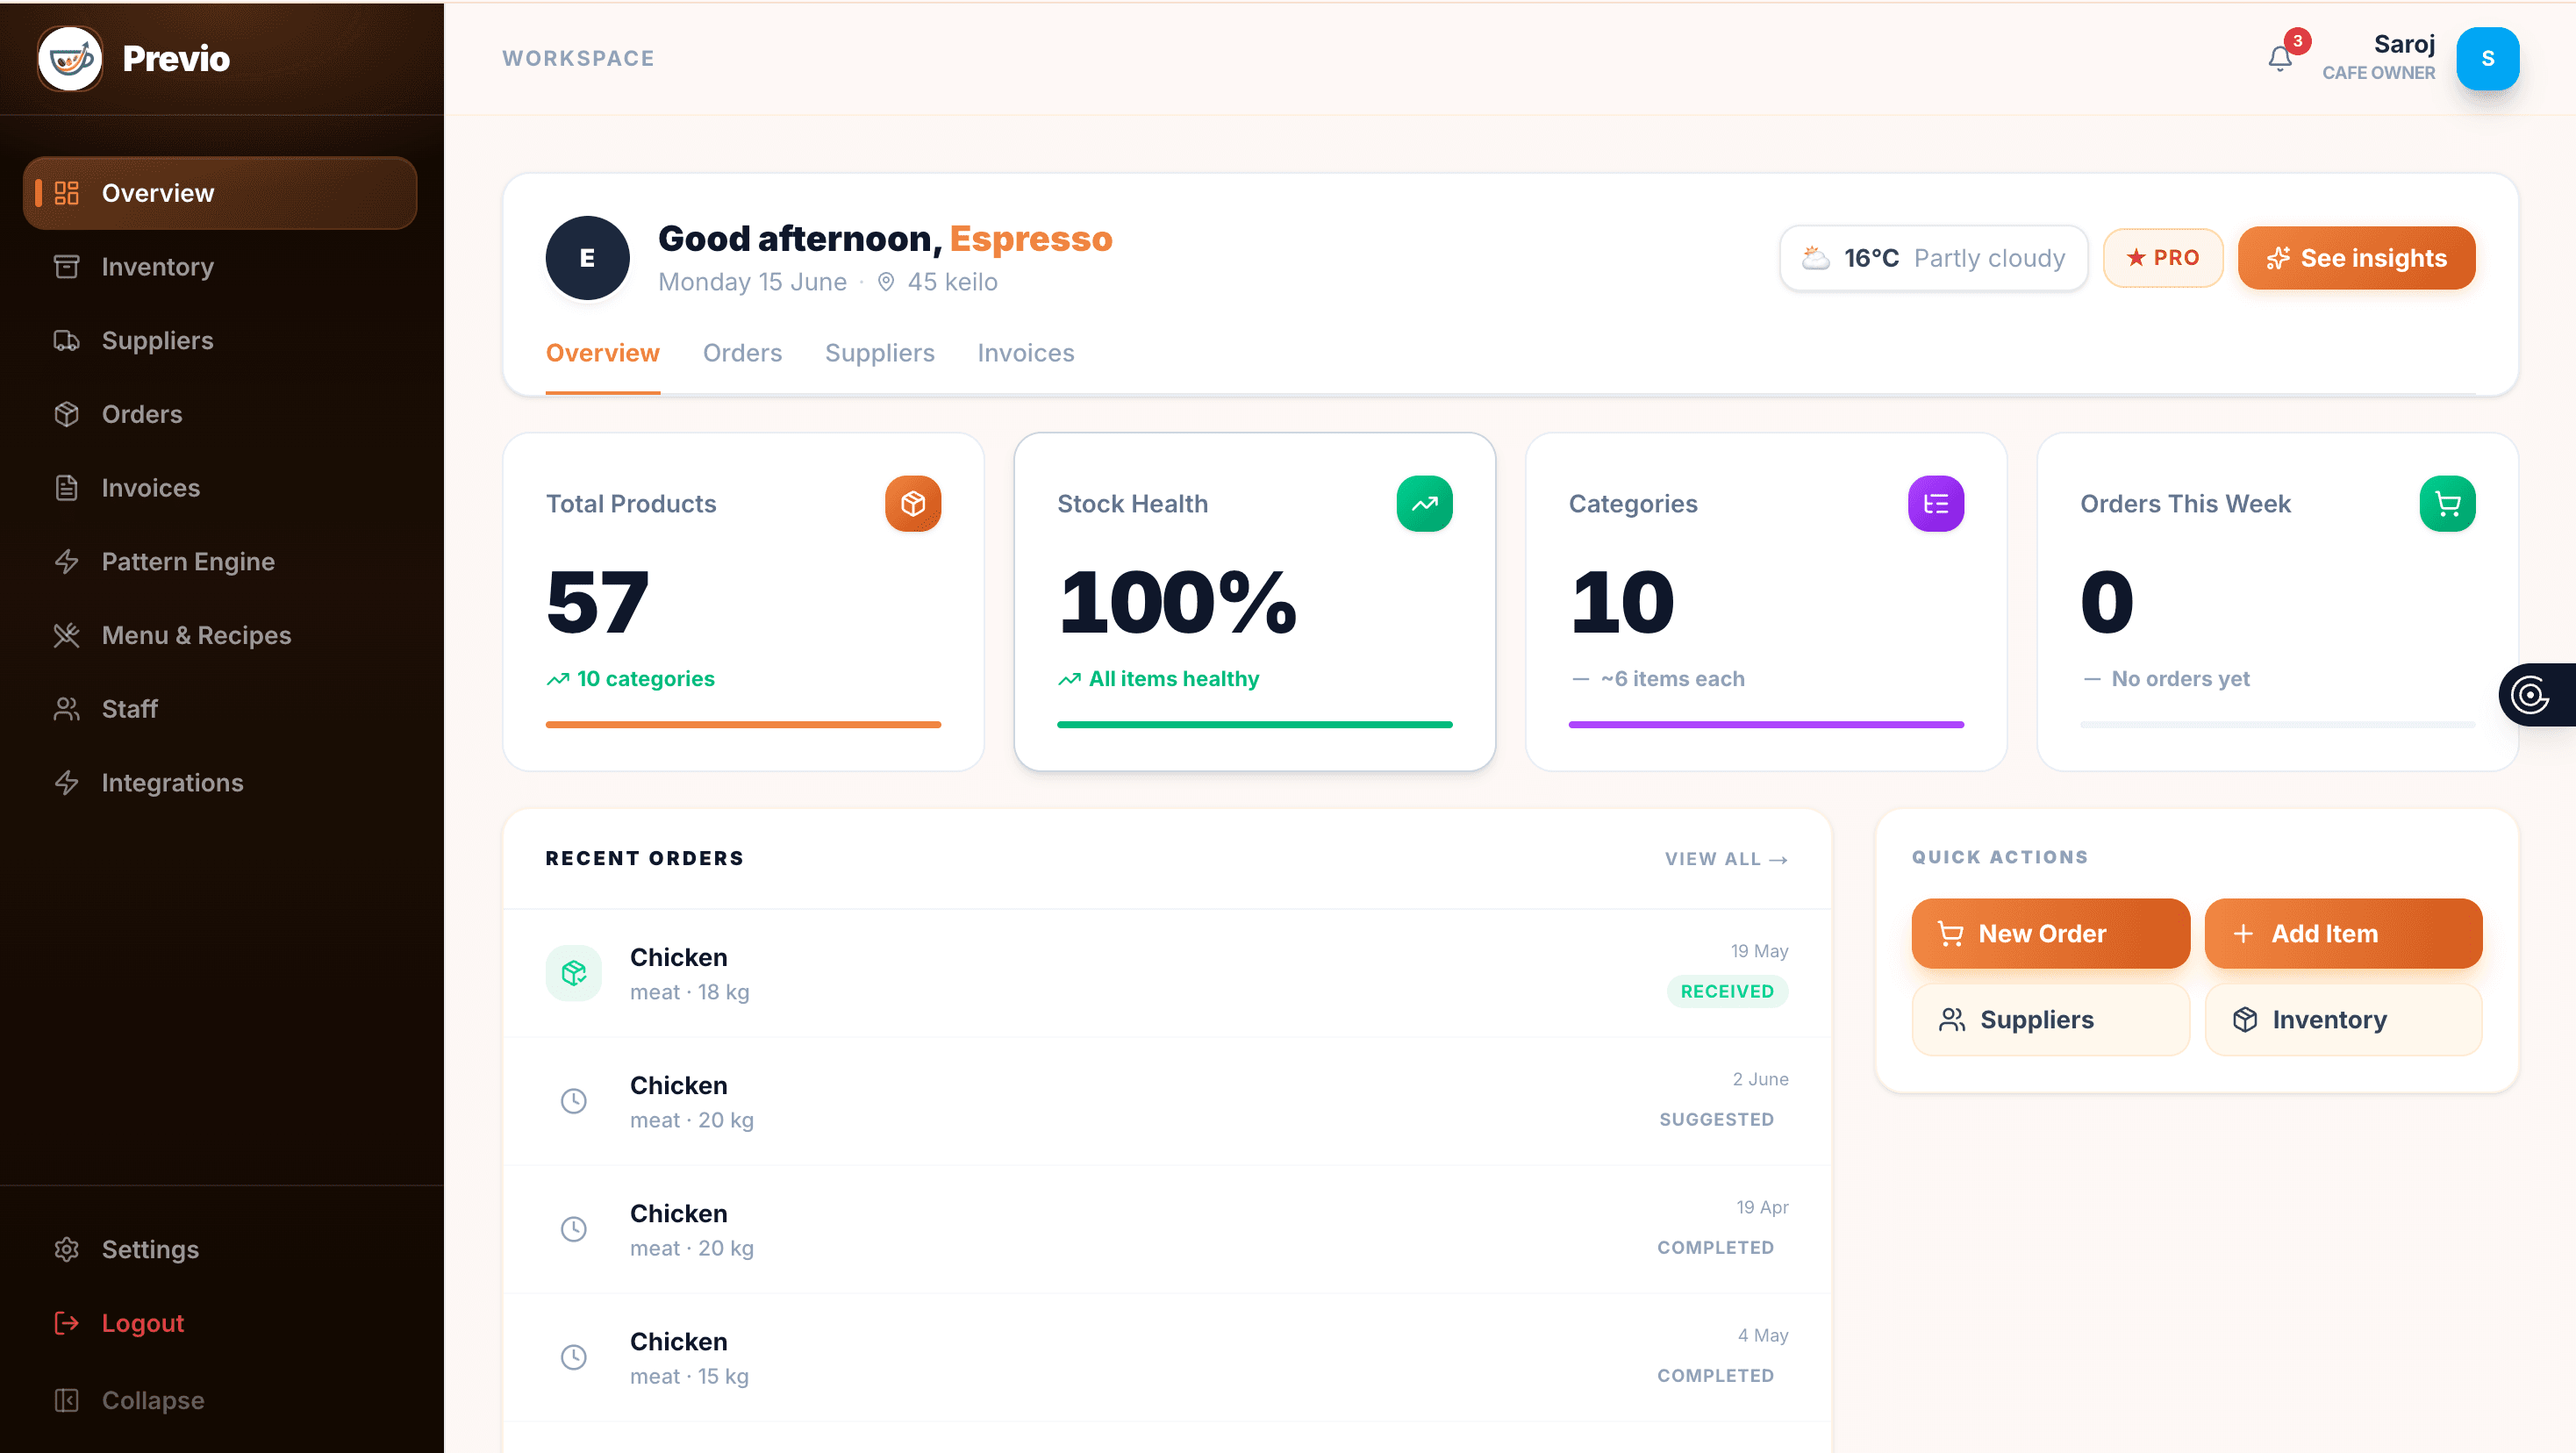Screen dimensions: 2576x1453
Task: Click the PRO badge
Action: tap(2163, 258)
